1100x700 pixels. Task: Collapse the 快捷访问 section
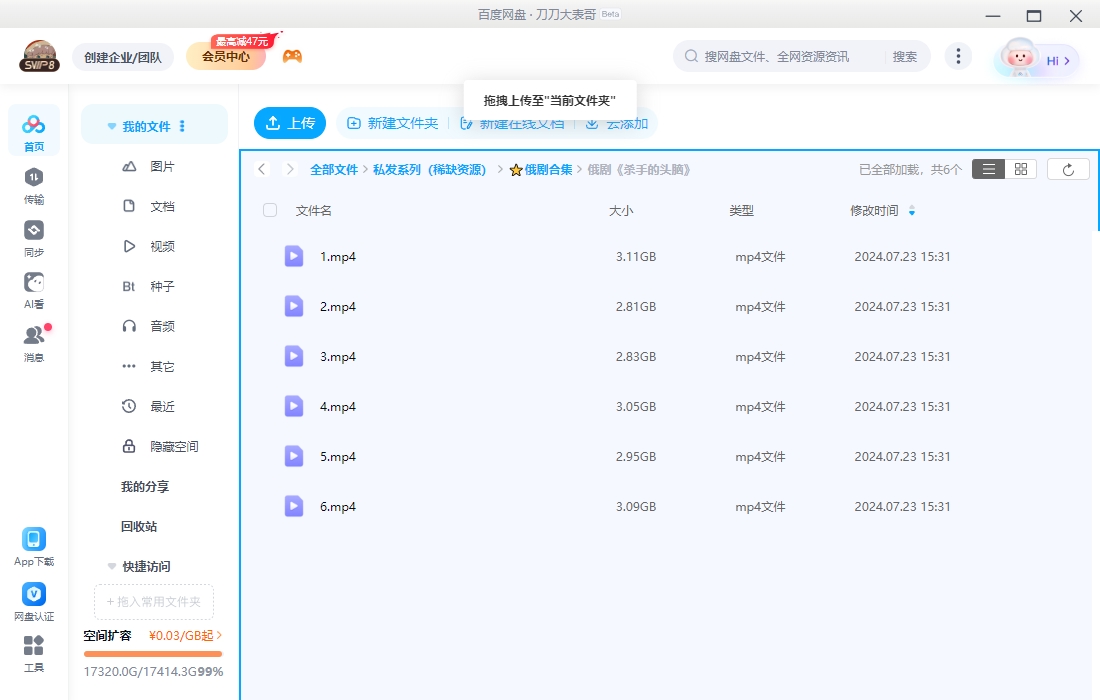111,566
